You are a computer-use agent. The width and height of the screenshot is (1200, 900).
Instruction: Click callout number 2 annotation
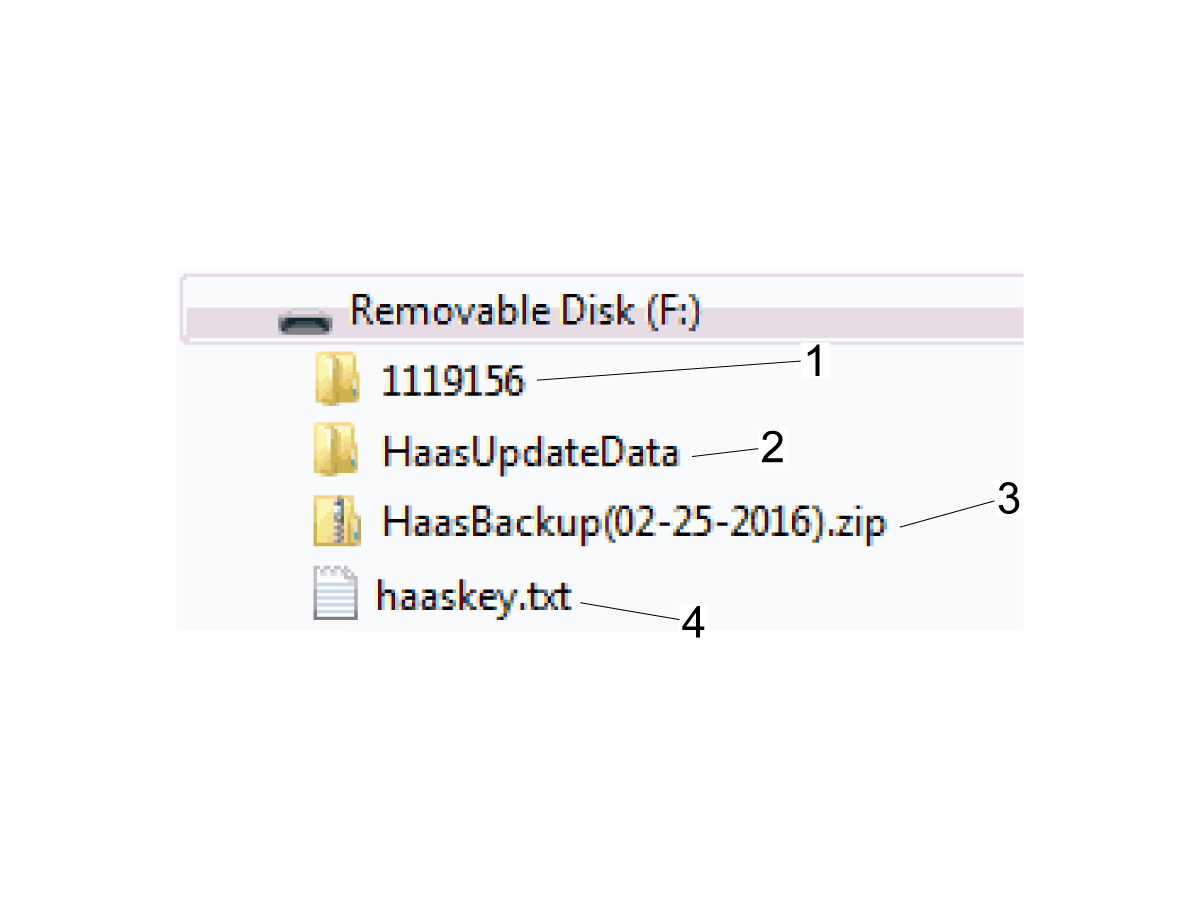(x=771, y=447)
